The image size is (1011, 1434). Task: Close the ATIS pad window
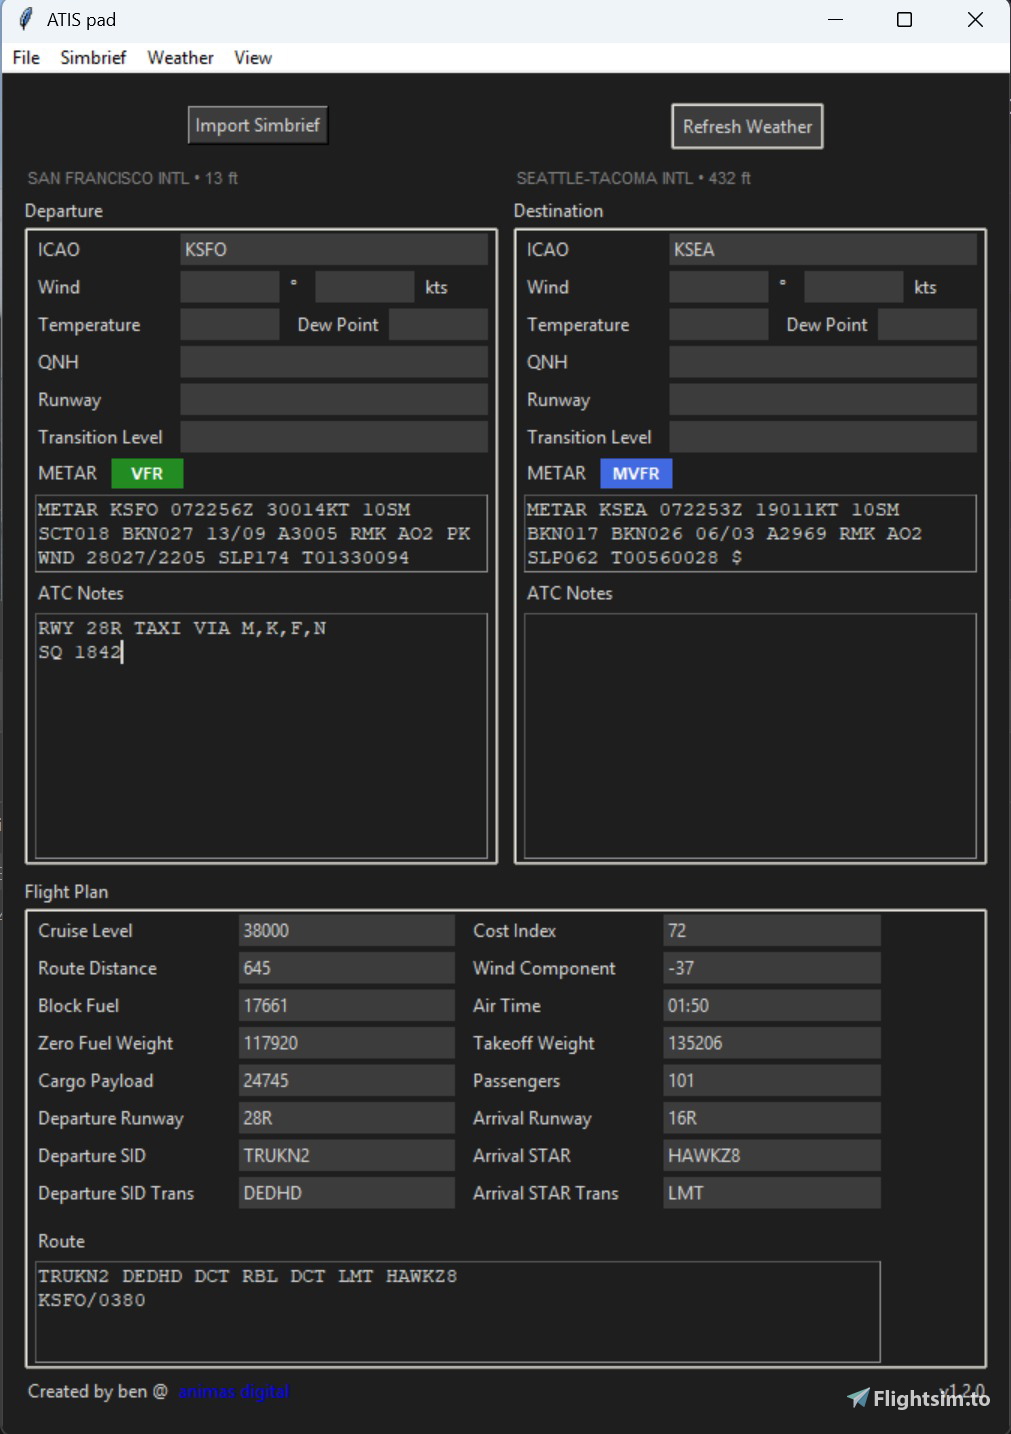(x=975, y=19)
